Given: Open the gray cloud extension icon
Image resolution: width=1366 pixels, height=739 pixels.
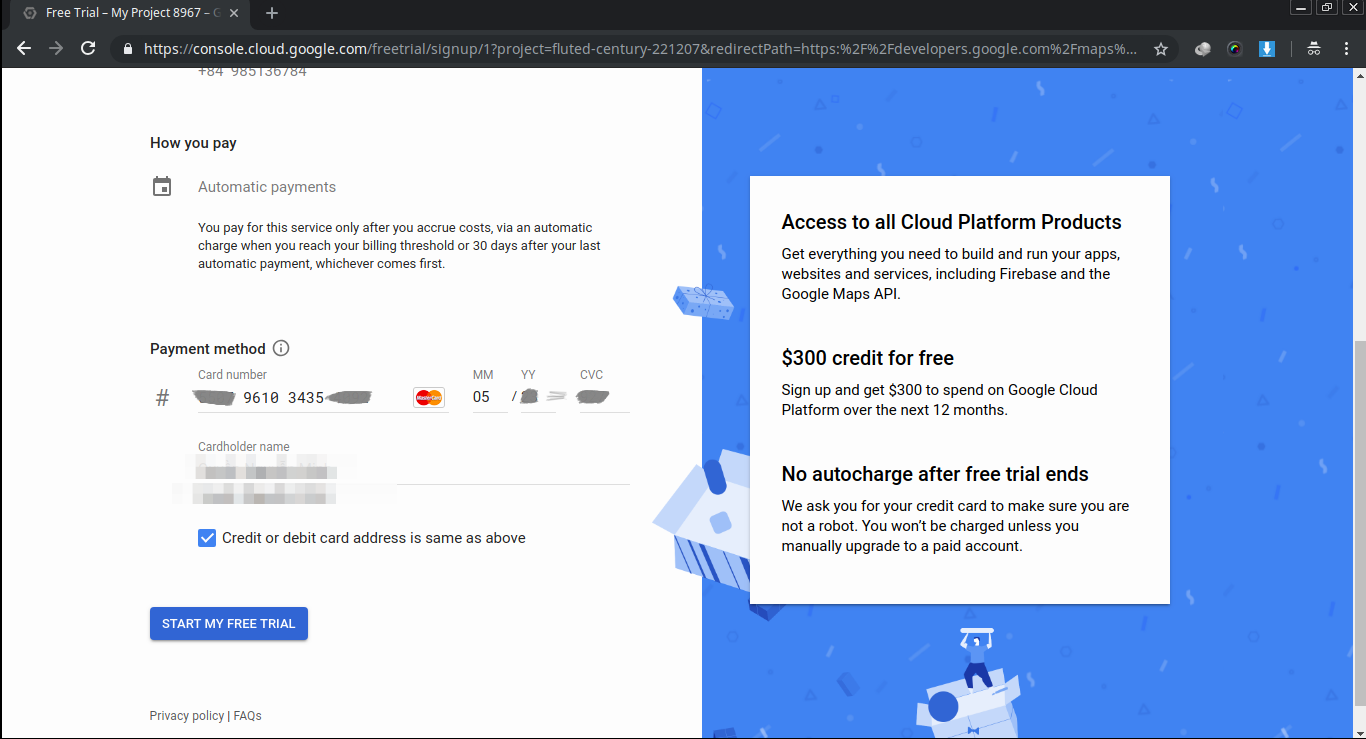Looking at the screenshot, I should click(x=1204, y=48).
